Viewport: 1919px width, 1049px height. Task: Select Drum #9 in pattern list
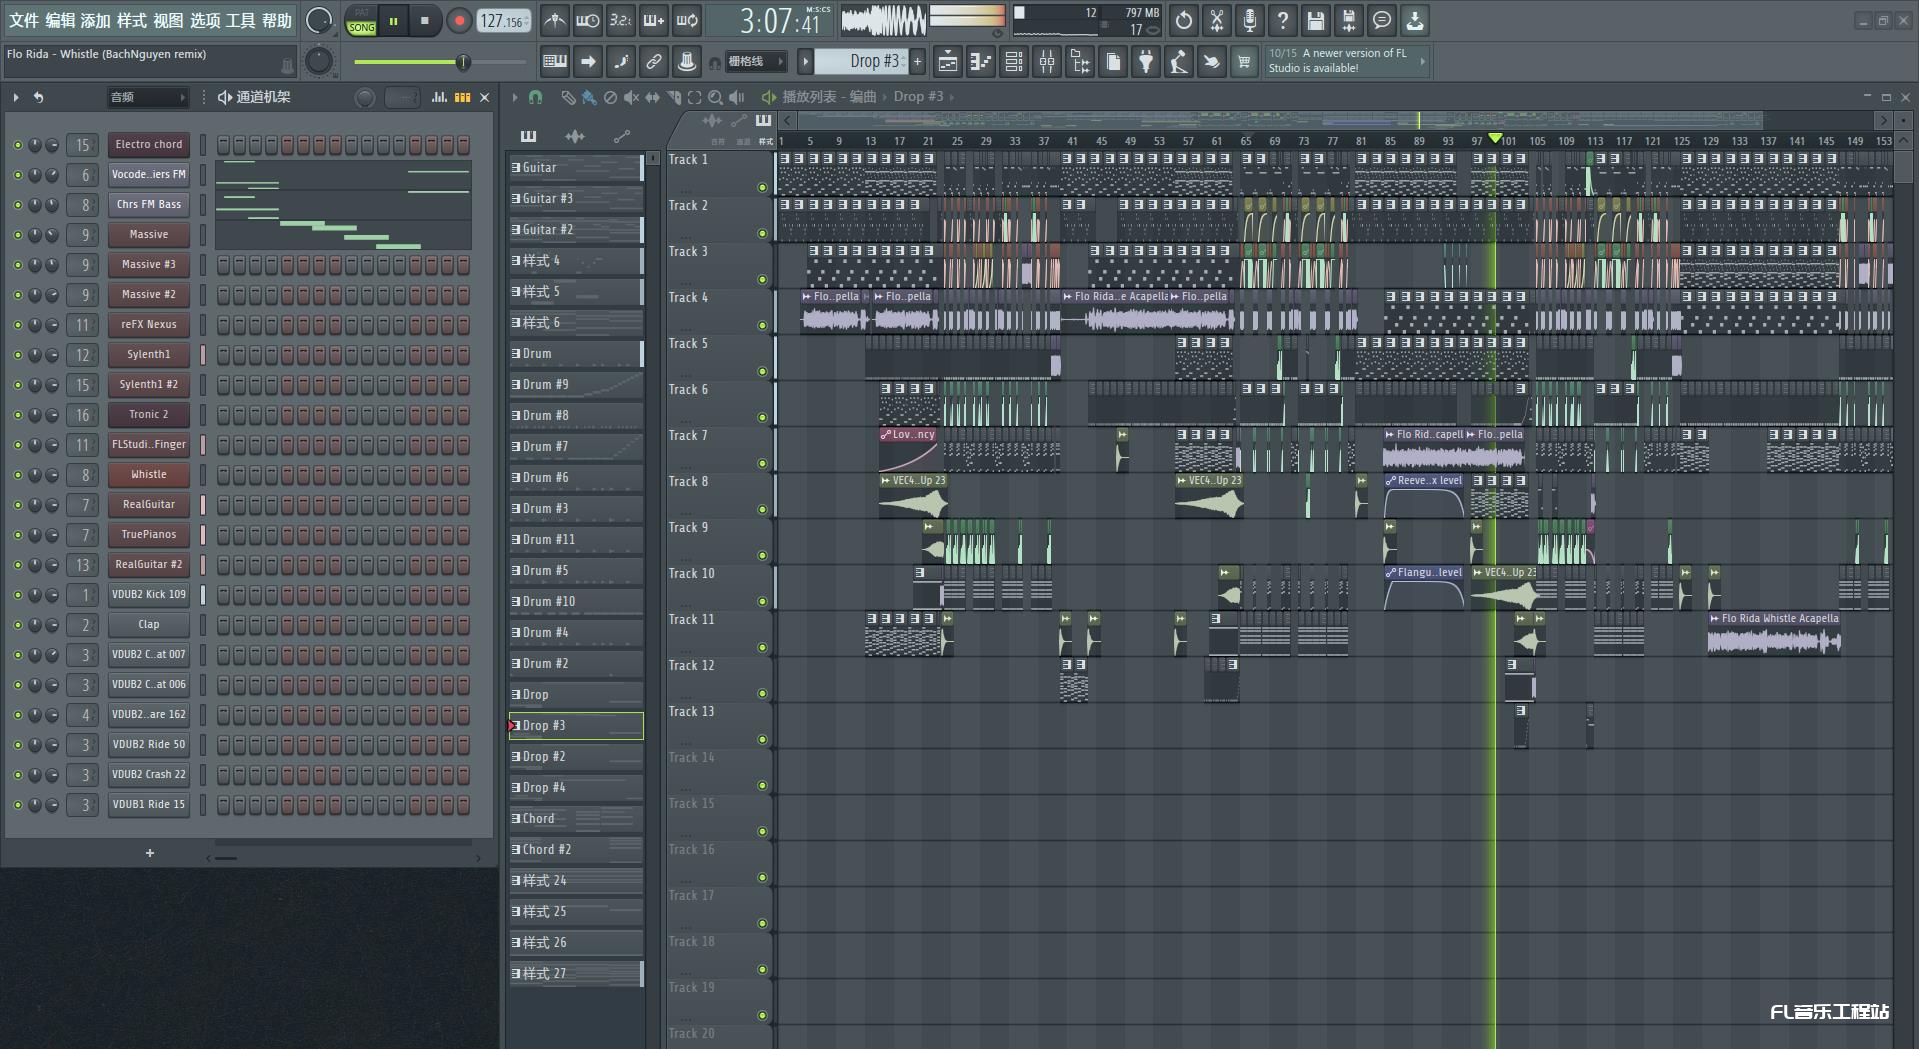coord(576,385)
